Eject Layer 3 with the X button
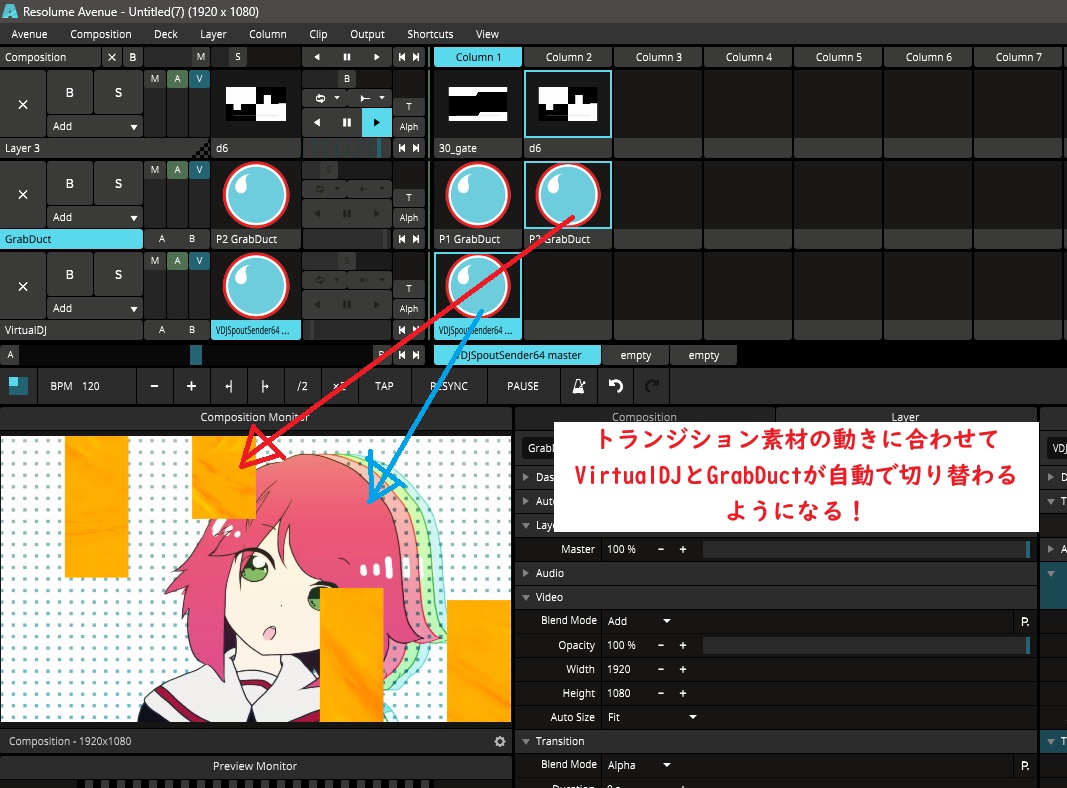 coord(22,104)
